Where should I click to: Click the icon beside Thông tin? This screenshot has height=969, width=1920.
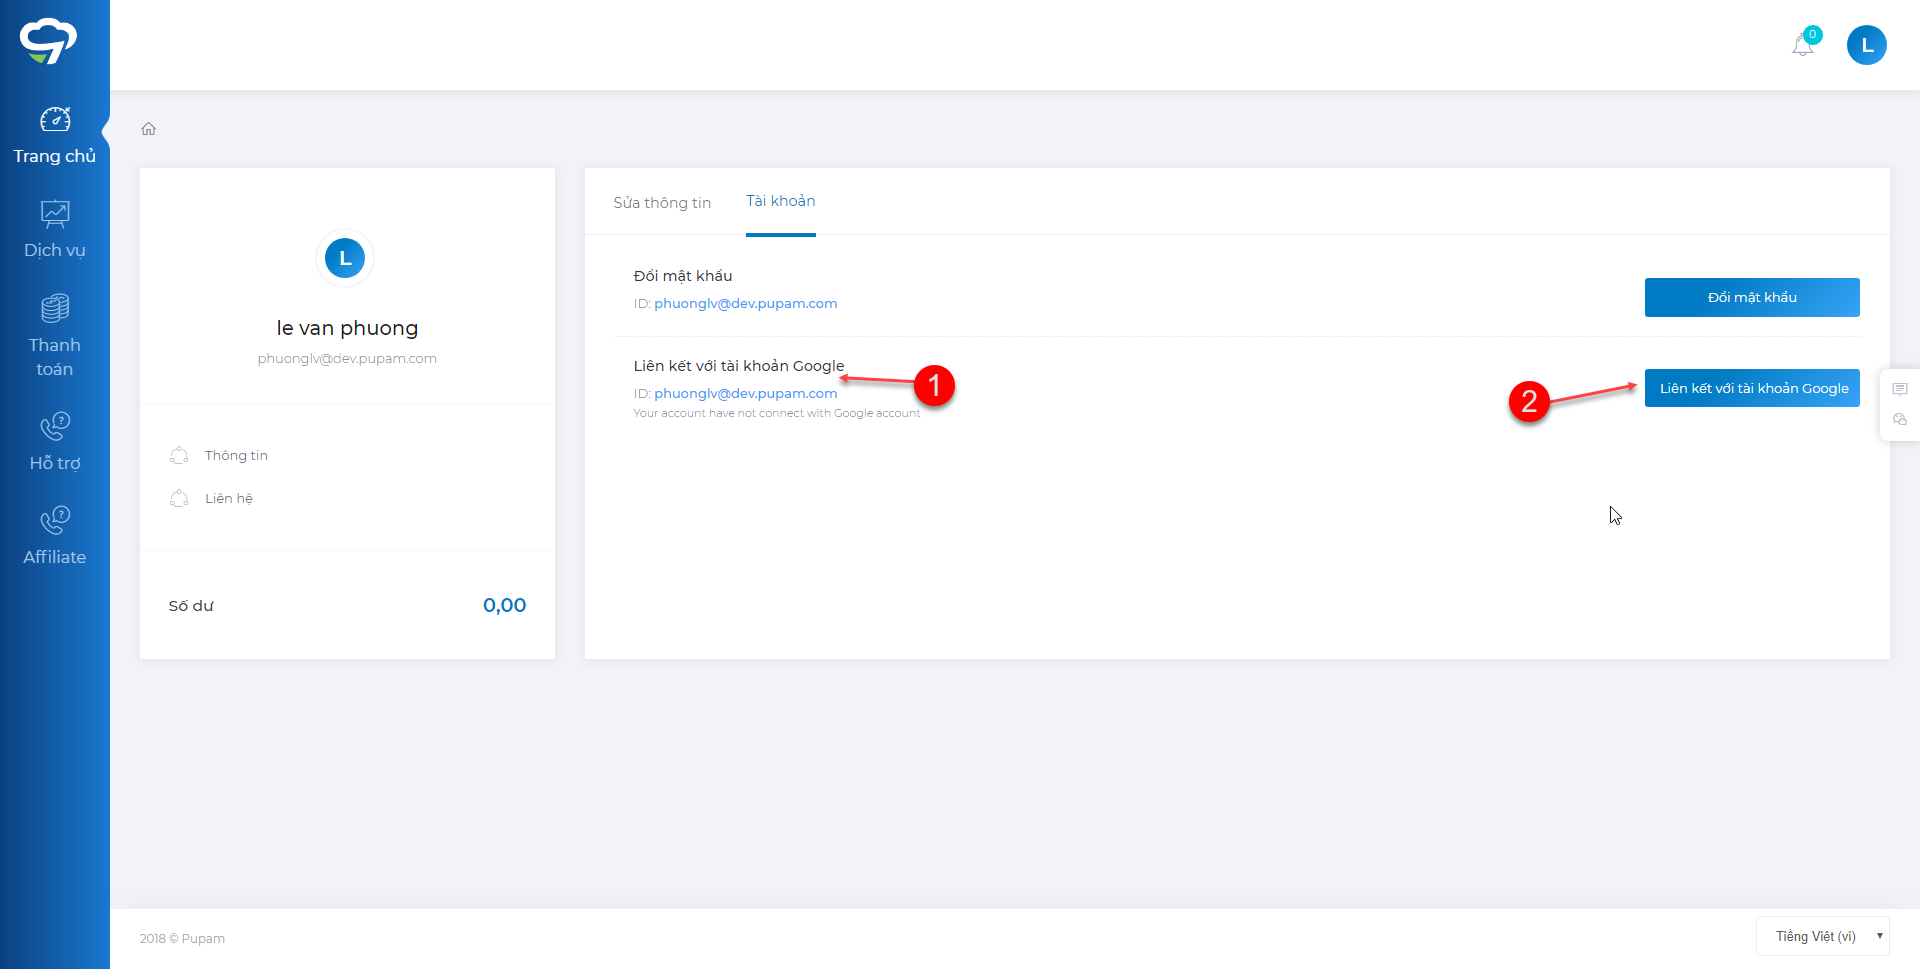pos(179,455)
